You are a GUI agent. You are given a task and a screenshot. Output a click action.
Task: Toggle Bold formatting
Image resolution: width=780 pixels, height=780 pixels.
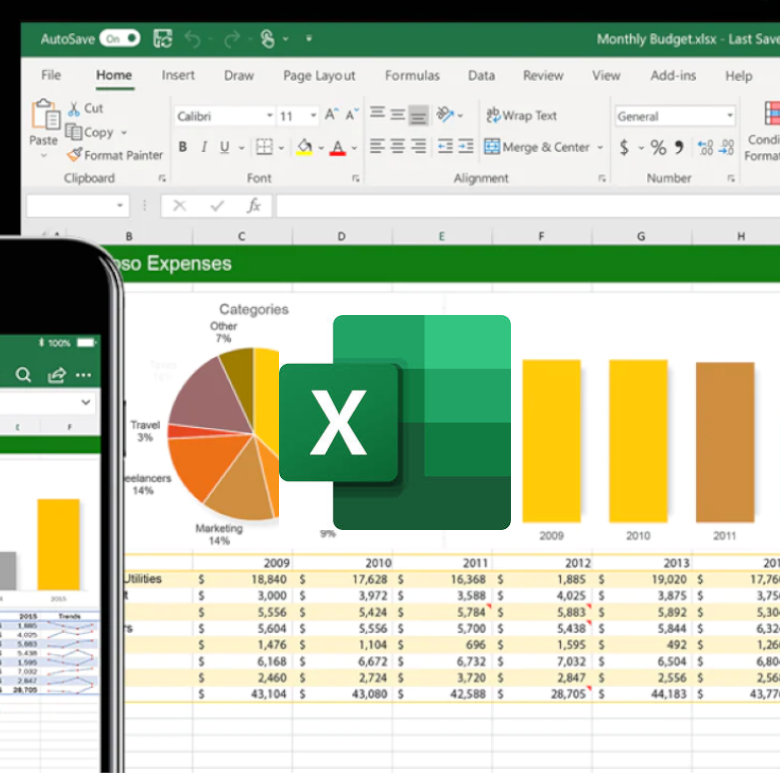183,147
